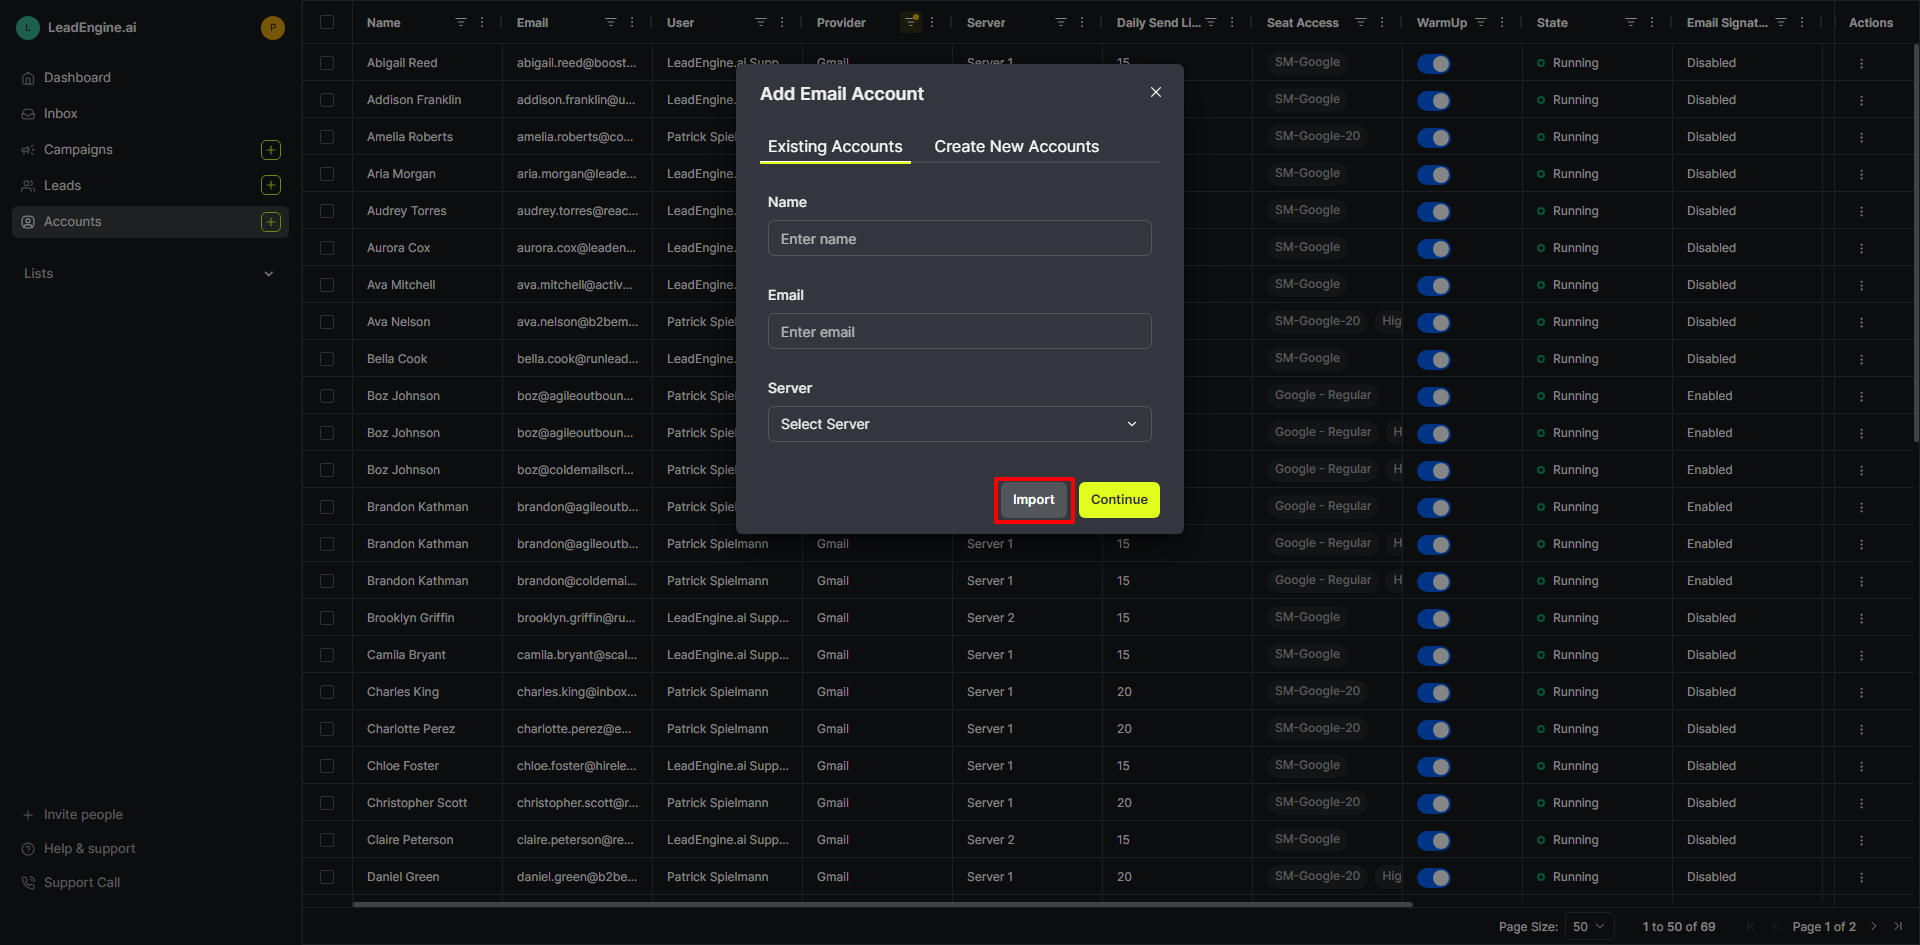Expand the Lists section chevron
The image size is (1920, 945).
(x=268, y=274)
